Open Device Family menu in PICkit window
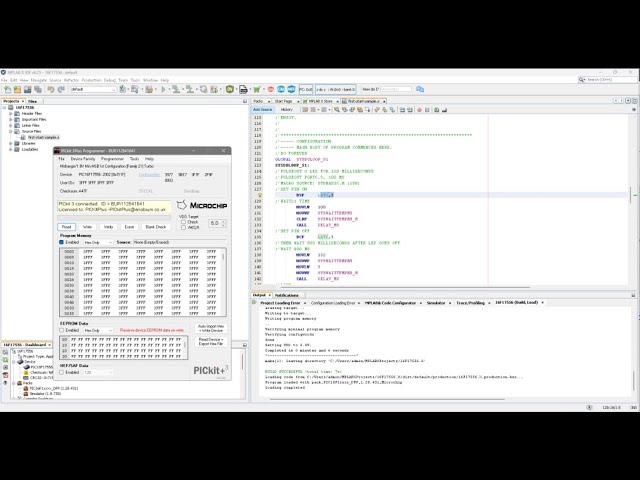The image size is (640, 480). 83,159
